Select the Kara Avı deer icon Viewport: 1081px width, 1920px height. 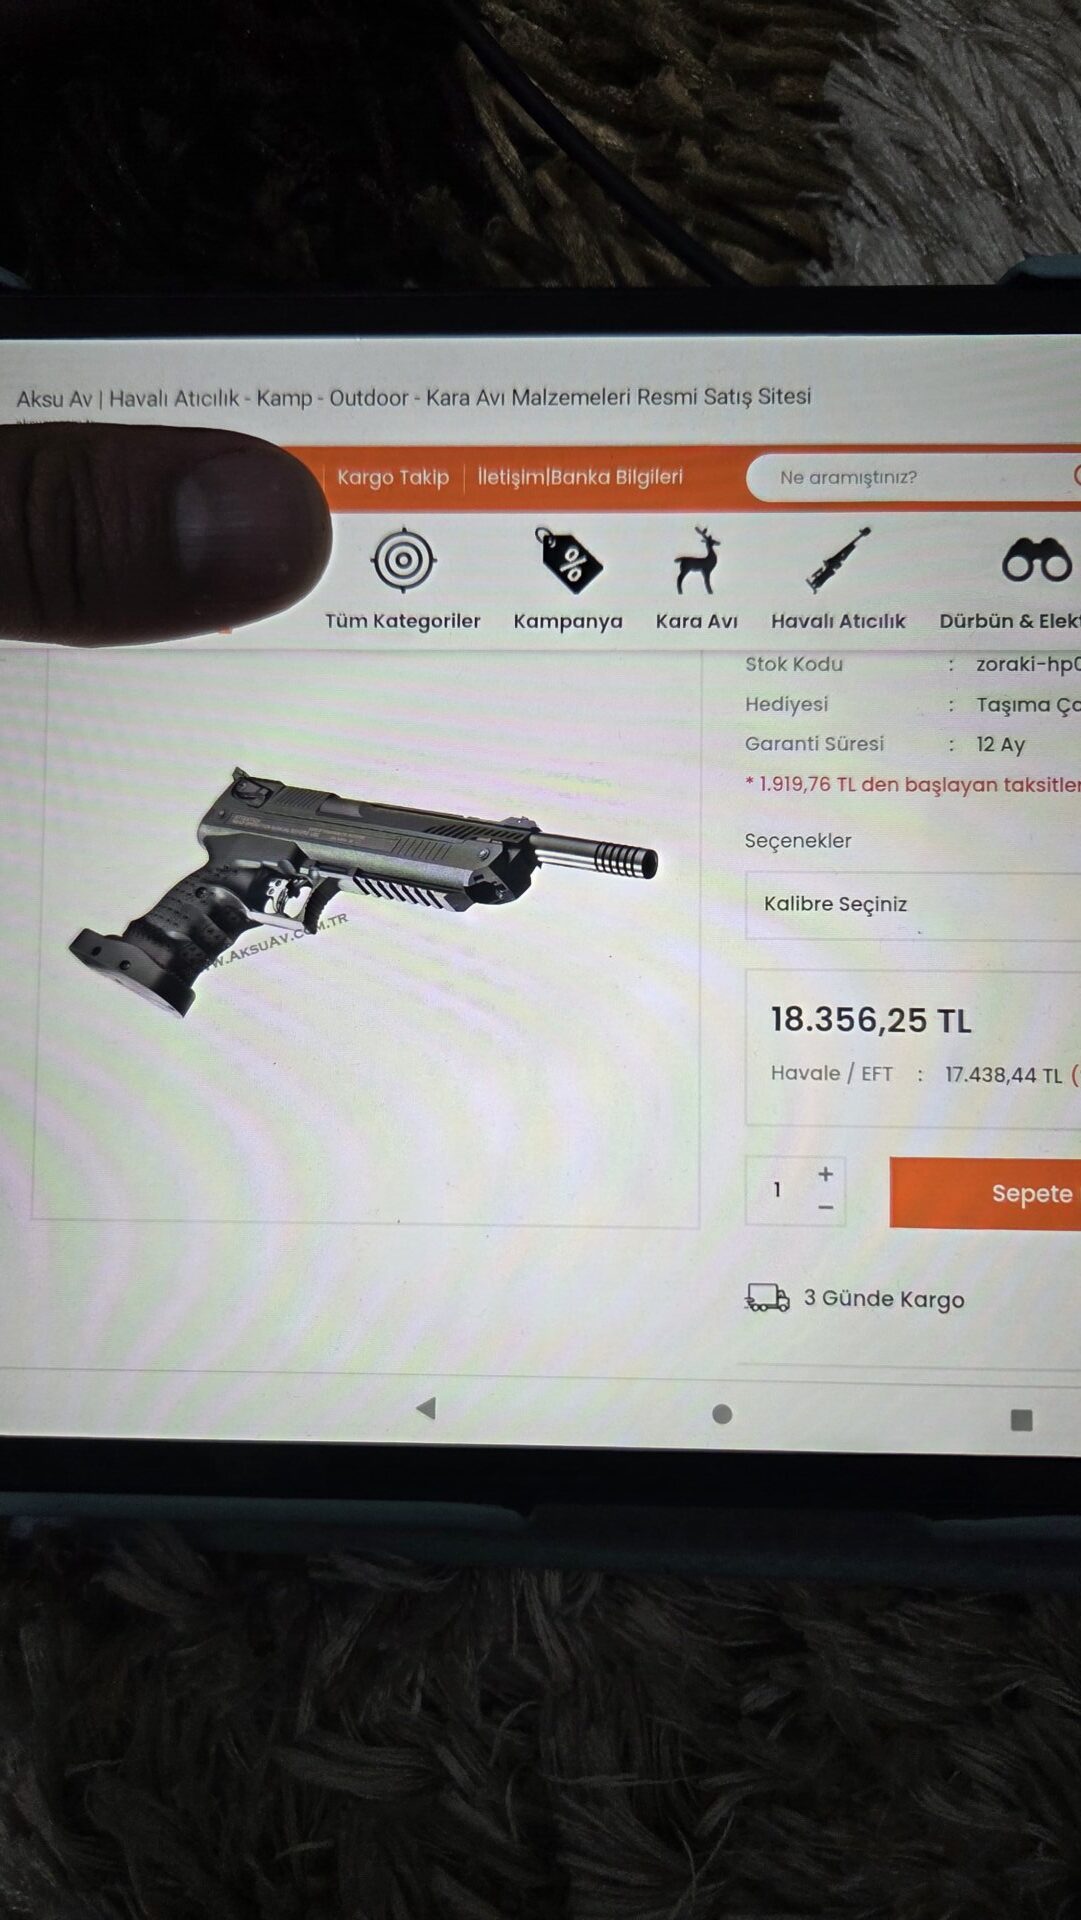[697, 561]
